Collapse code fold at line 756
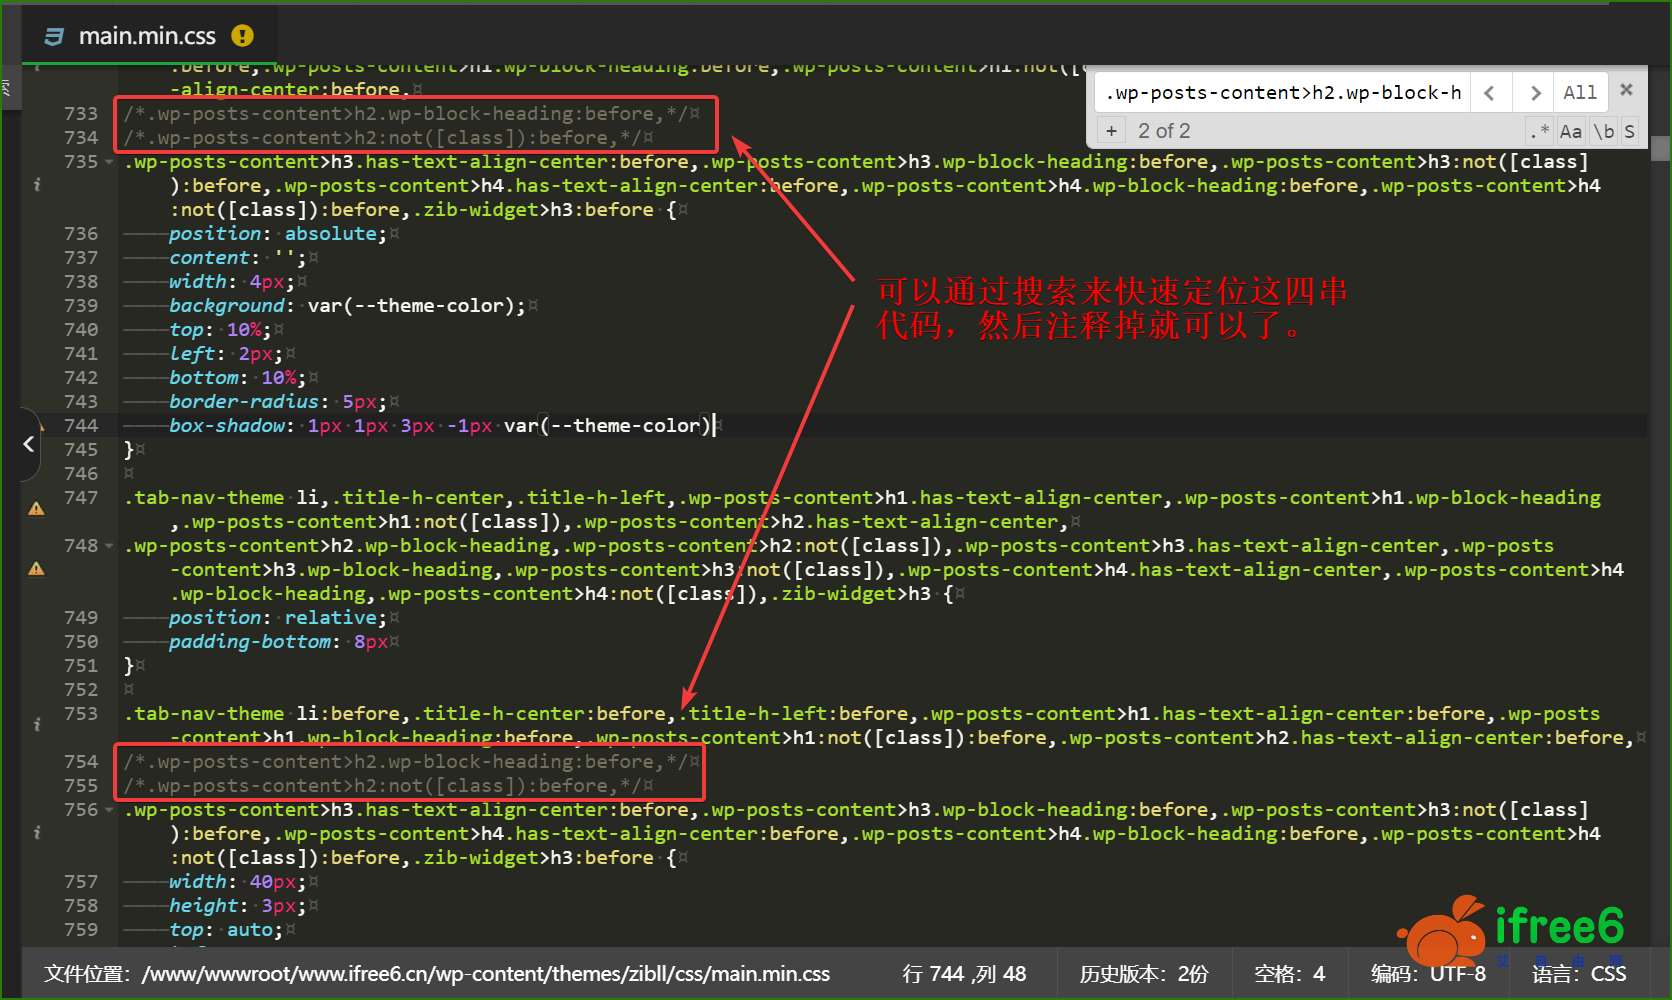Screen dimensions: 1672x1000 tap(109, 810)
